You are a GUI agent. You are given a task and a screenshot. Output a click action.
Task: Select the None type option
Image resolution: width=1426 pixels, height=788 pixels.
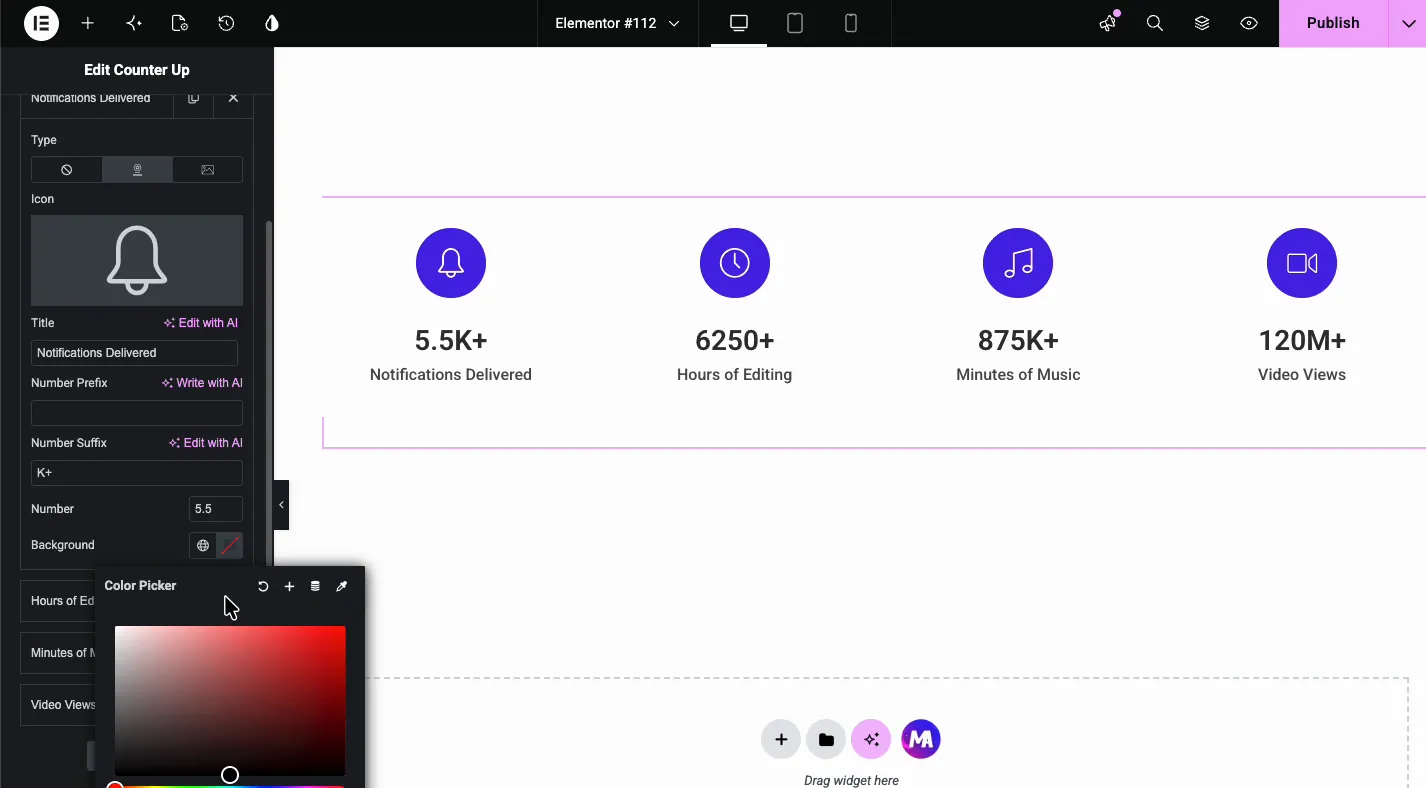pyautogui.click(x=67, y=170)
